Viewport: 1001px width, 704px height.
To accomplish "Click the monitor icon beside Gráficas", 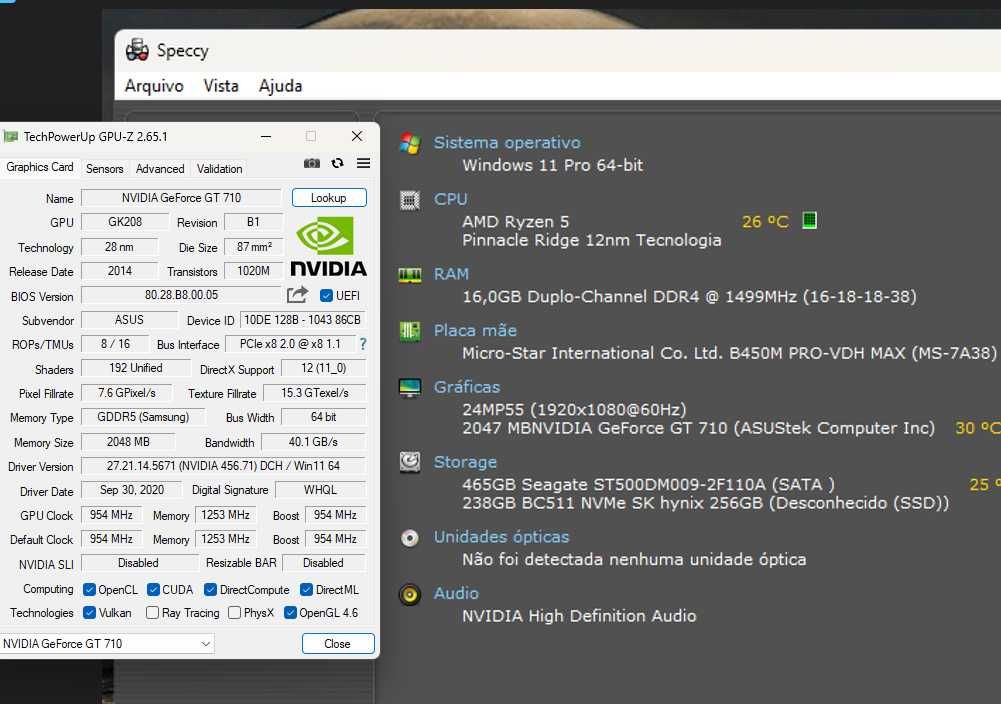I will tap(410, 387).
